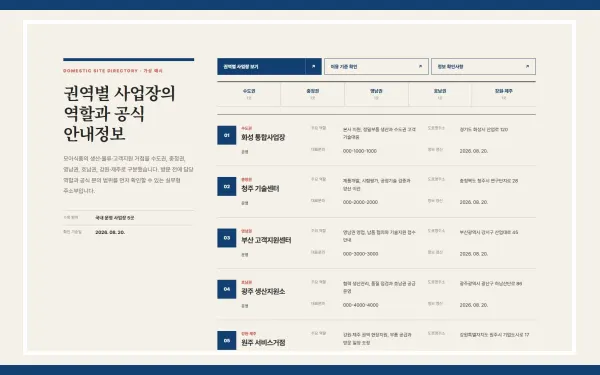Click the 청주 기술센터 site name
Viewport: 600px width, 375px height.
260,189
